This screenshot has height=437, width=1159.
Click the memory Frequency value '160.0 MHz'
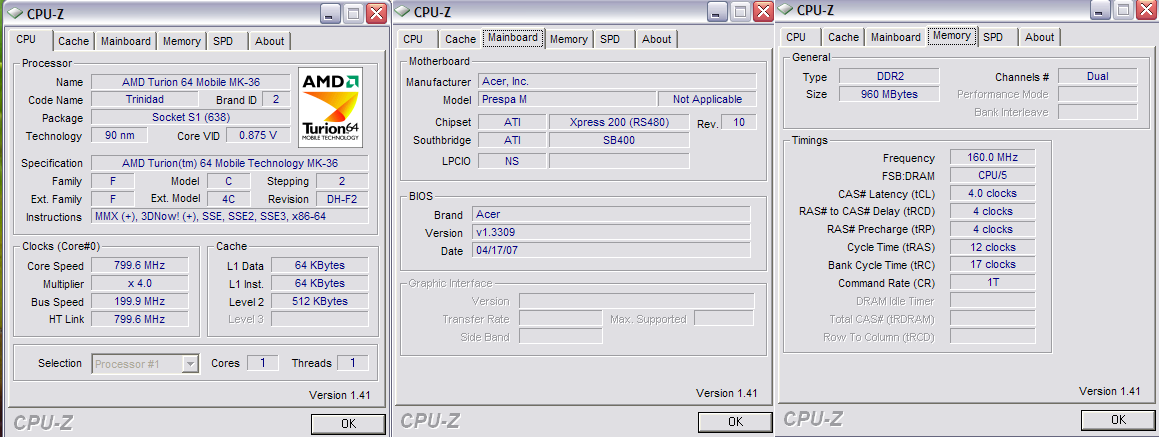pyautogui.click(x=993, y=157)
